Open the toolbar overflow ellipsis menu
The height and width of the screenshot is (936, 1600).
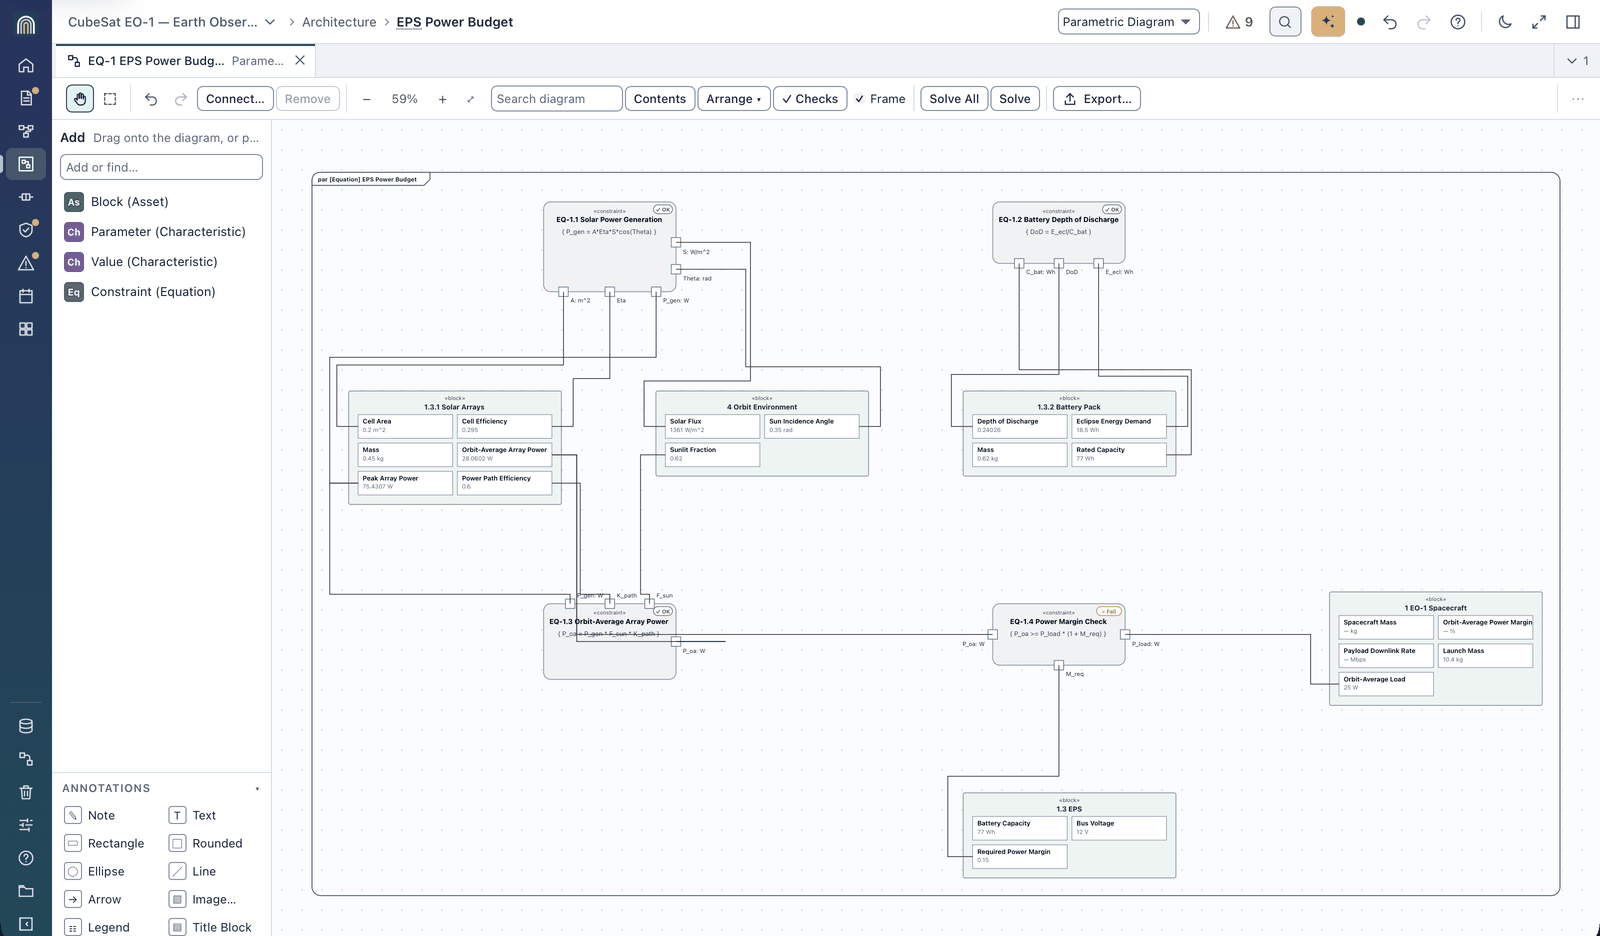coord(1578,99)
